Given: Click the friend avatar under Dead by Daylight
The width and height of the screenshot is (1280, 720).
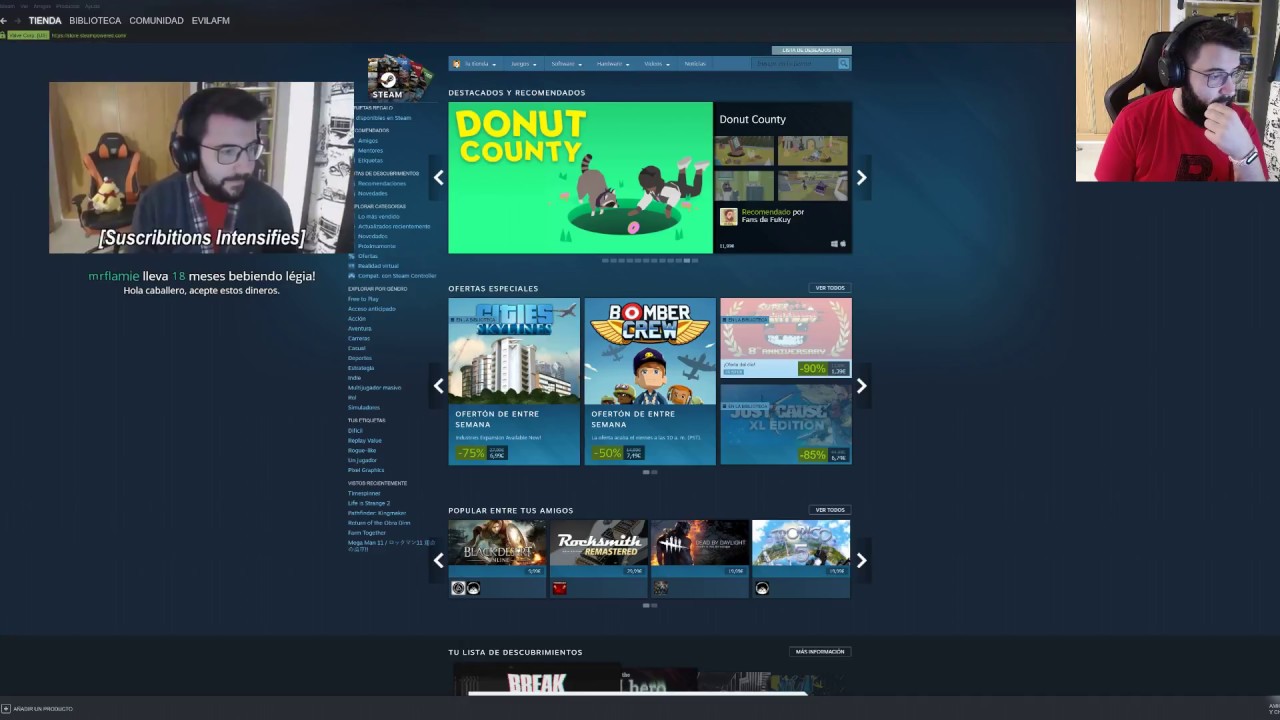Looking at the screenshot, I should coord(661,588).
